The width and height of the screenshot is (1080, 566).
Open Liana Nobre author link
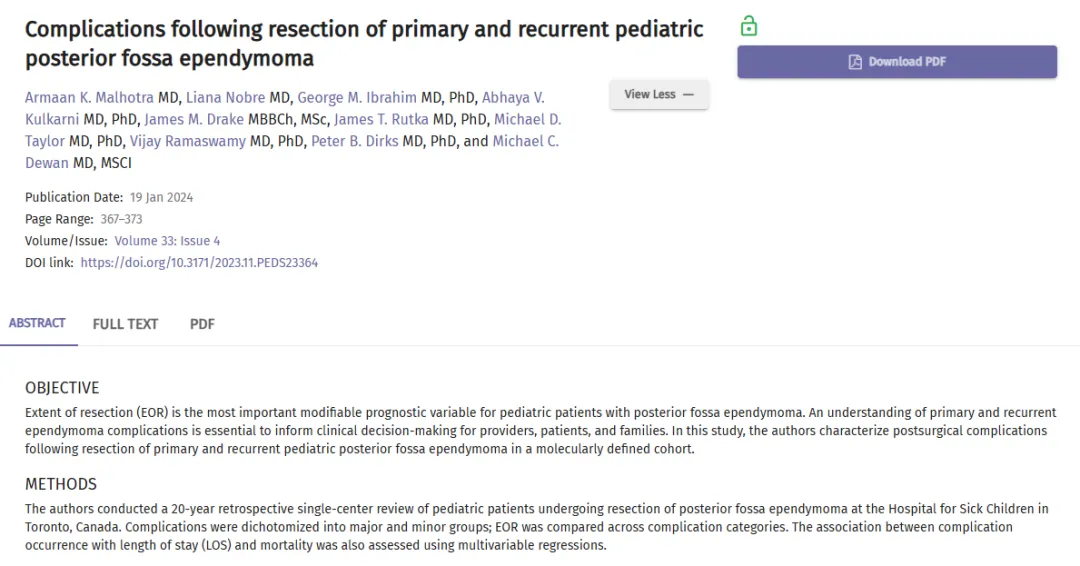(x=225, y=98)
